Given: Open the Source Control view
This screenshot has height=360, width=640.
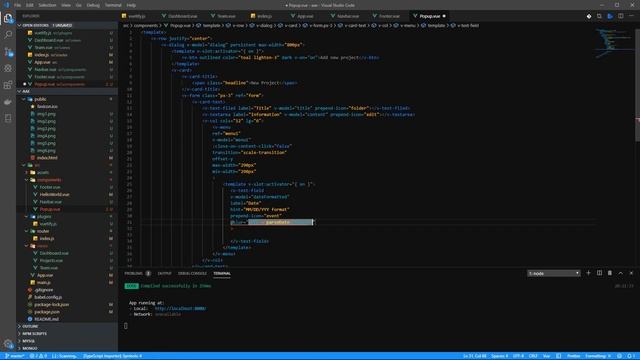Looking at the screenshot, I should click(8, 51).
